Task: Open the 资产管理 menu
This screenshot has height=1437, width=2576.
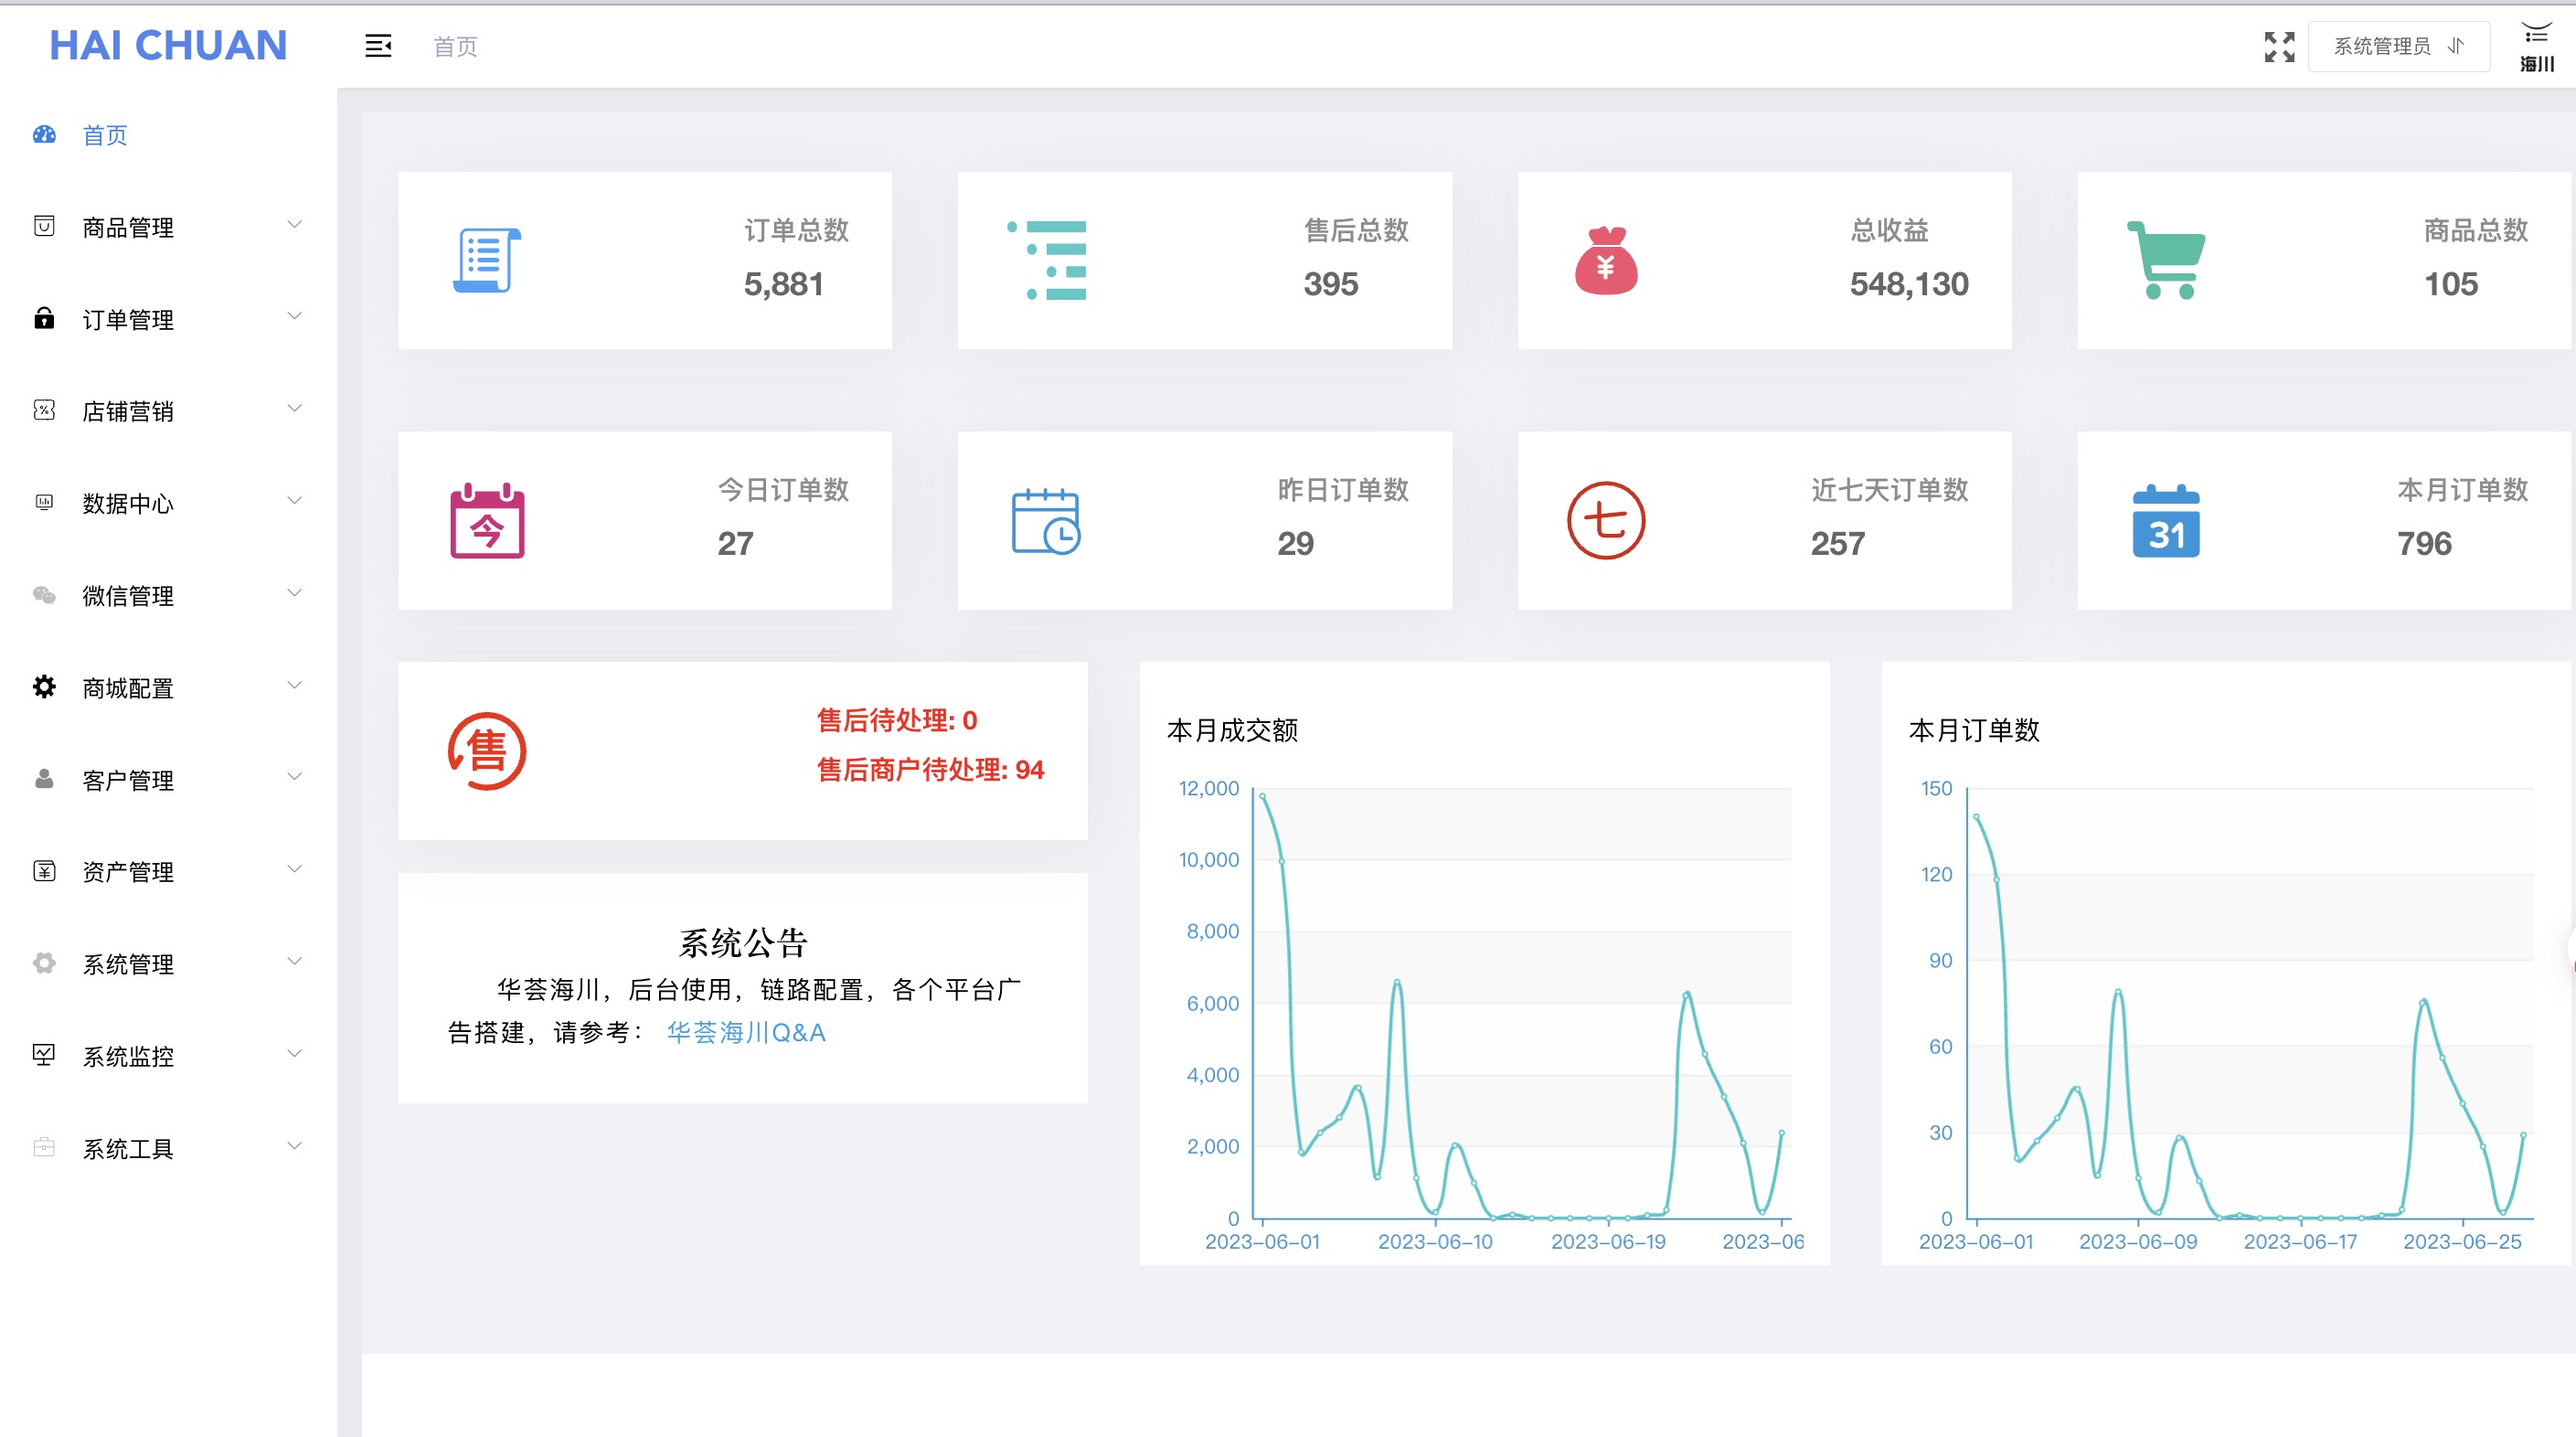Action: 168,872
